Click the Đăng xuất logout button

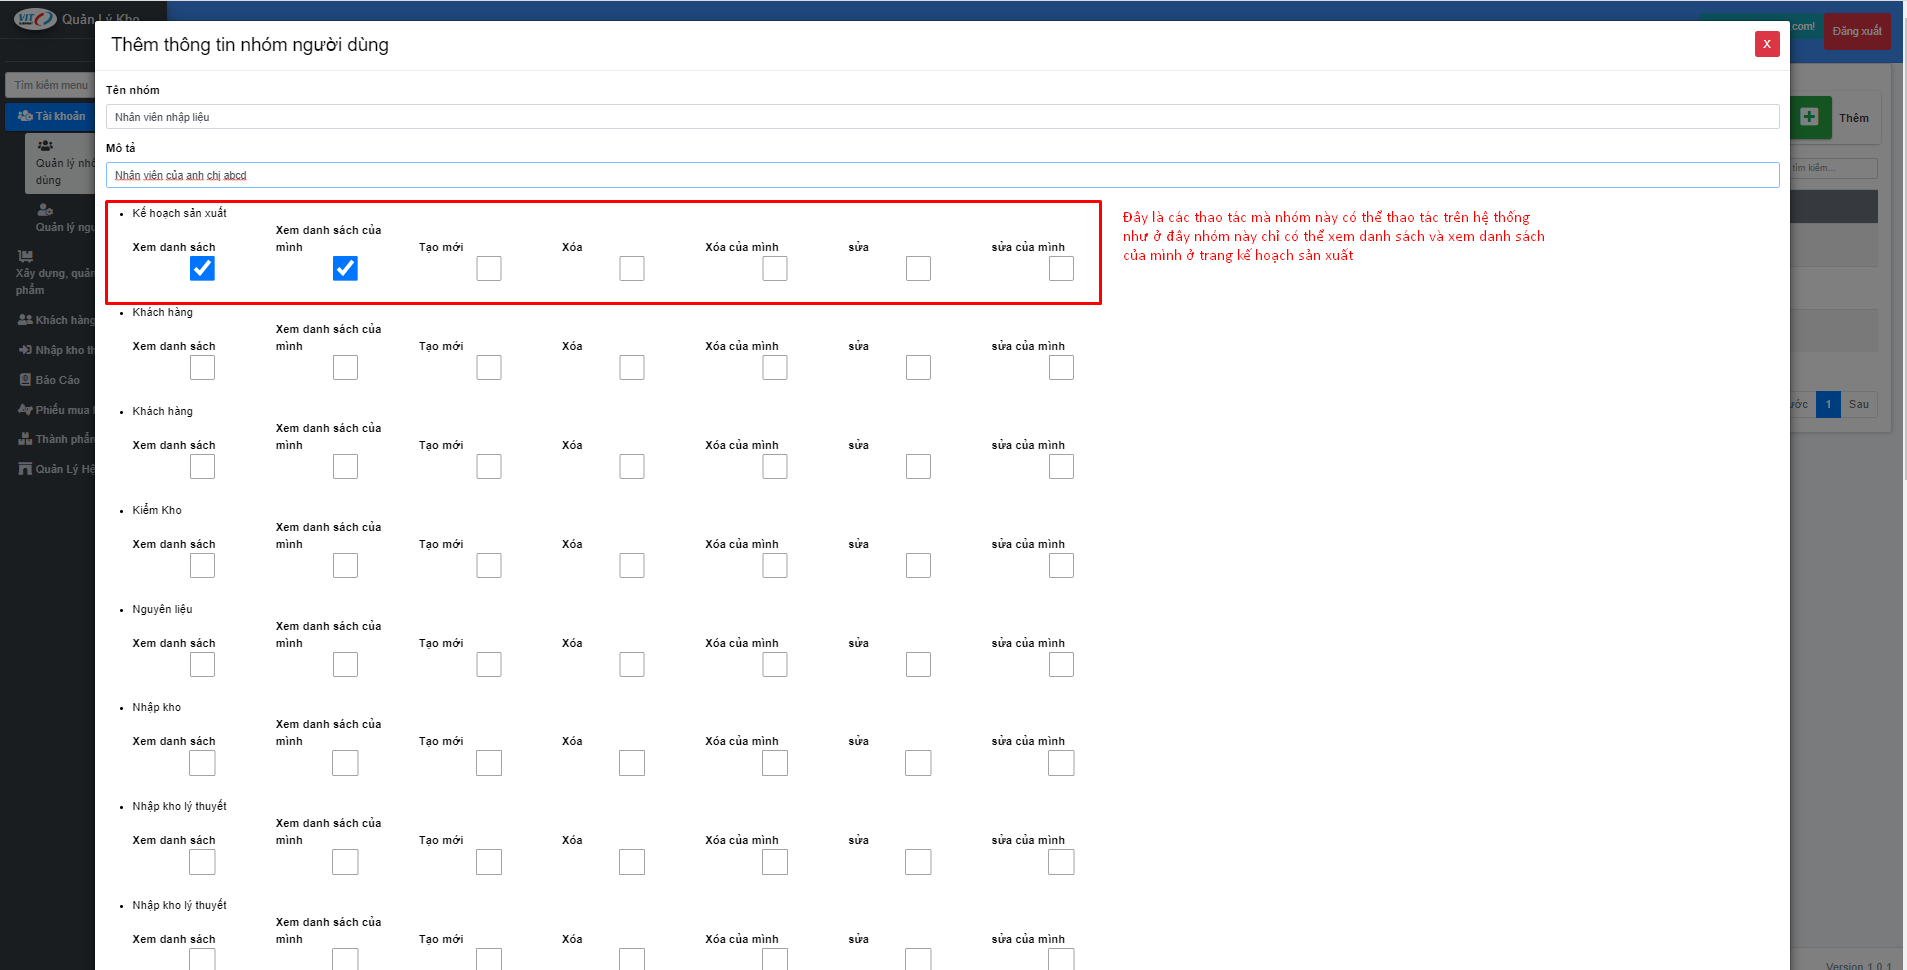1857,31
